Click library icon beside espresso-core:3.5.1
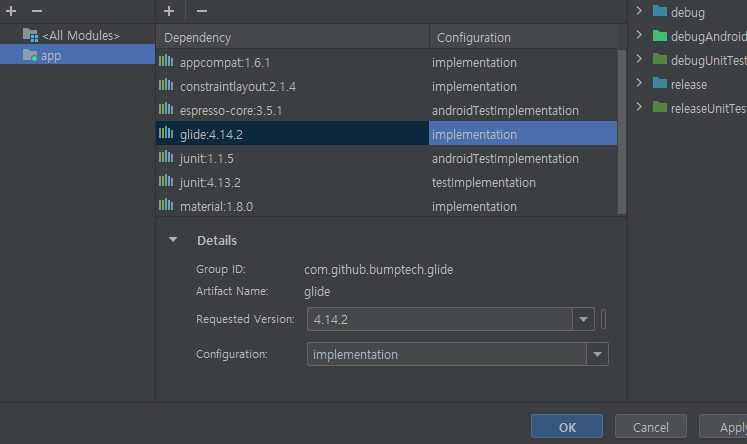 tap(166, 109)
